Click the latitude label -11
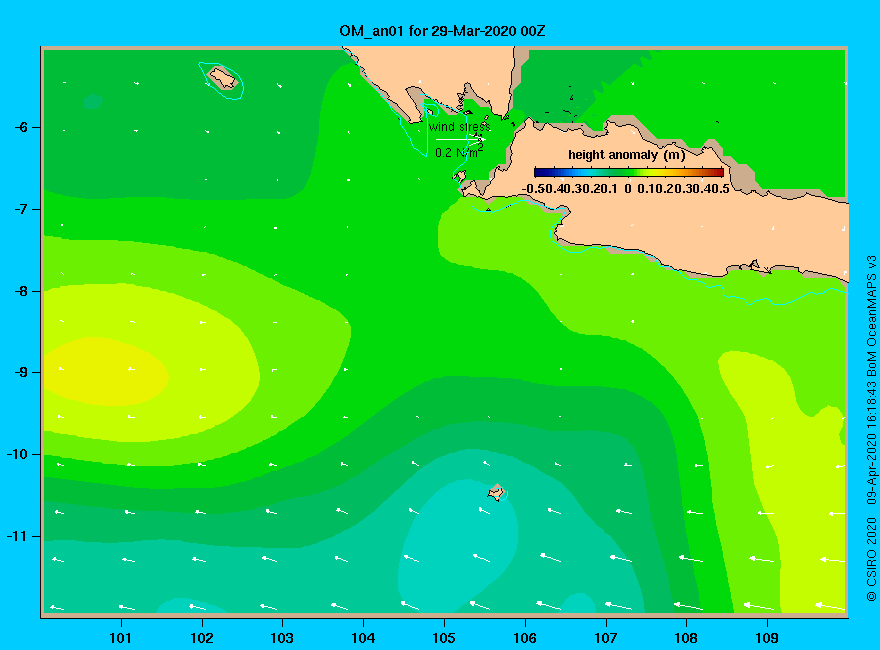Screen dimensions: 880x650 point(17,536)
